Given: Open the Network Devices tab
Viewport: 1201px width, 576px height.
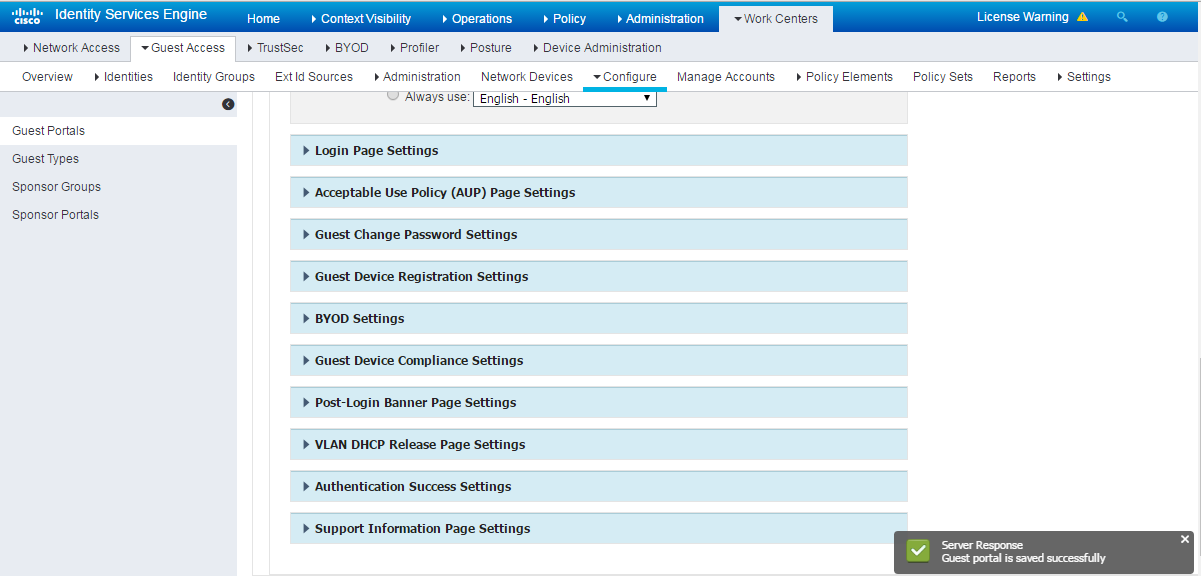Looking at the screenshot, I should pyautogui.click(x=527, y=77).
